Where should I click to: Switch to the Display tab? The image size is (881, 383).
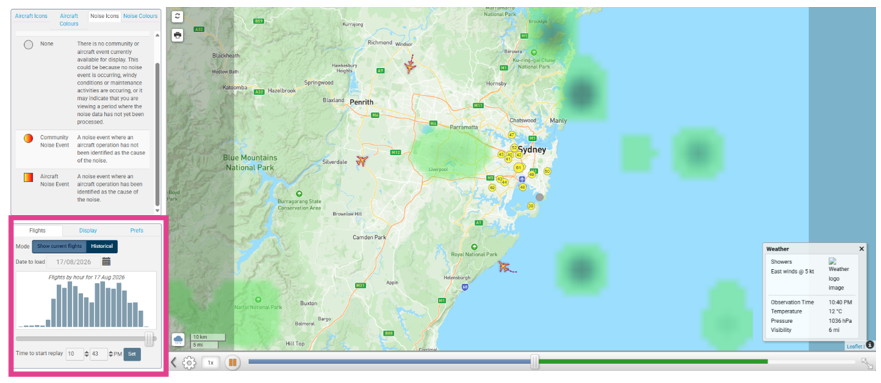(88, 230)
